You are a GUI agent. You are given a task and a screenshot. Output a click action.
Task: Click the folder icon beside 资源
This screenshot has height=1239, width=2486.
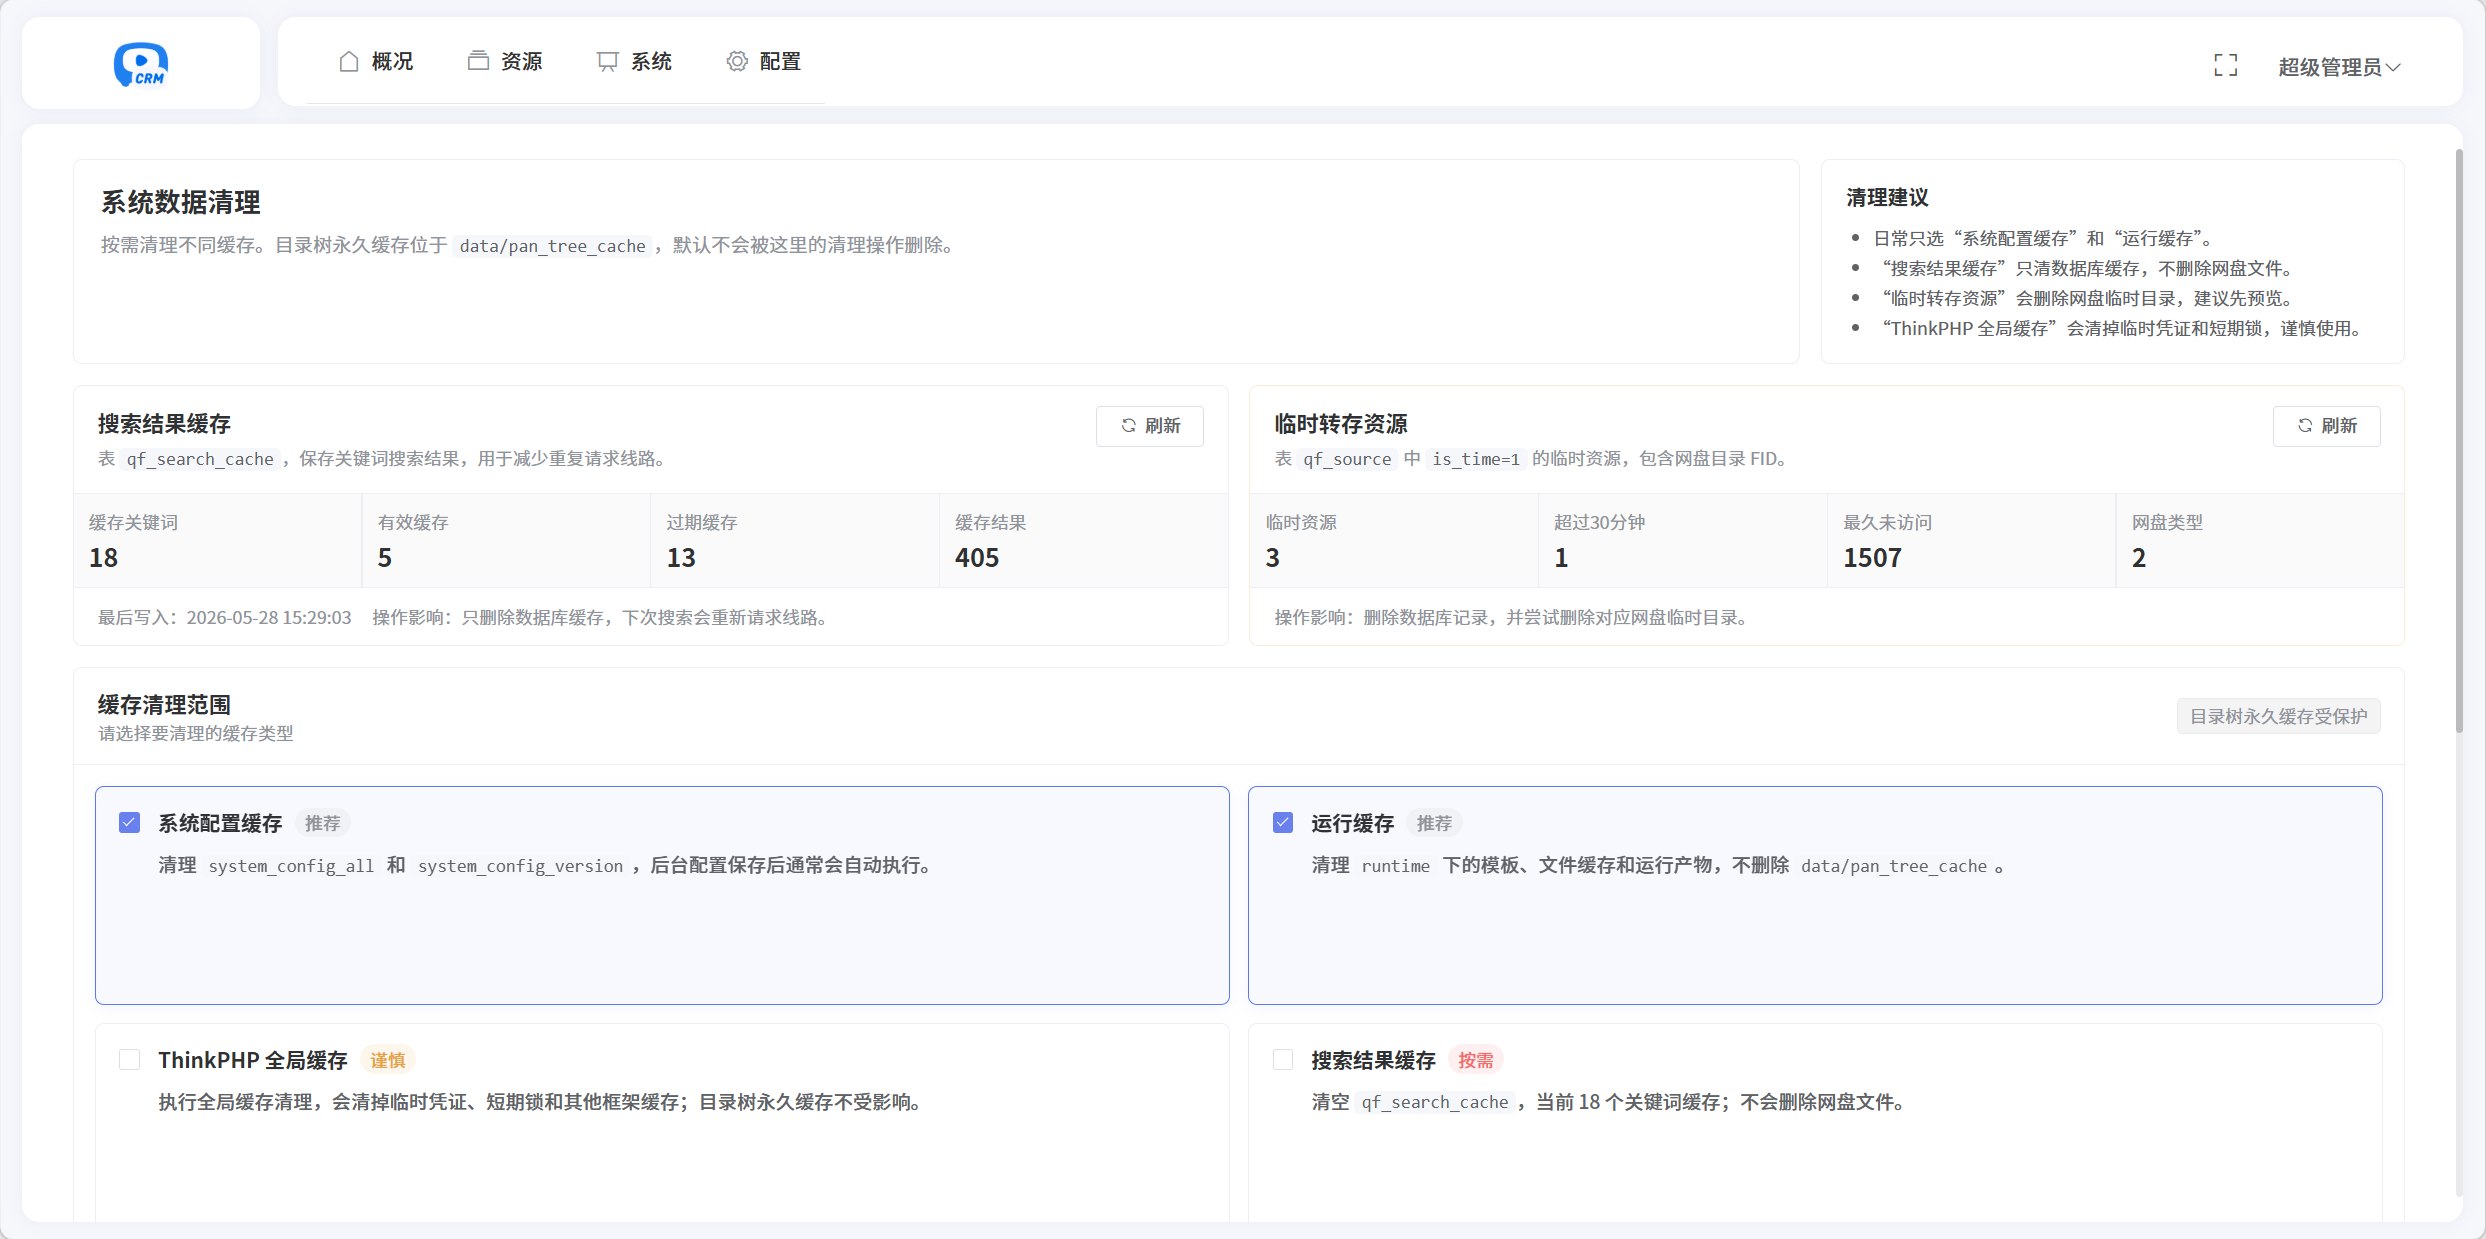[478, 61]
